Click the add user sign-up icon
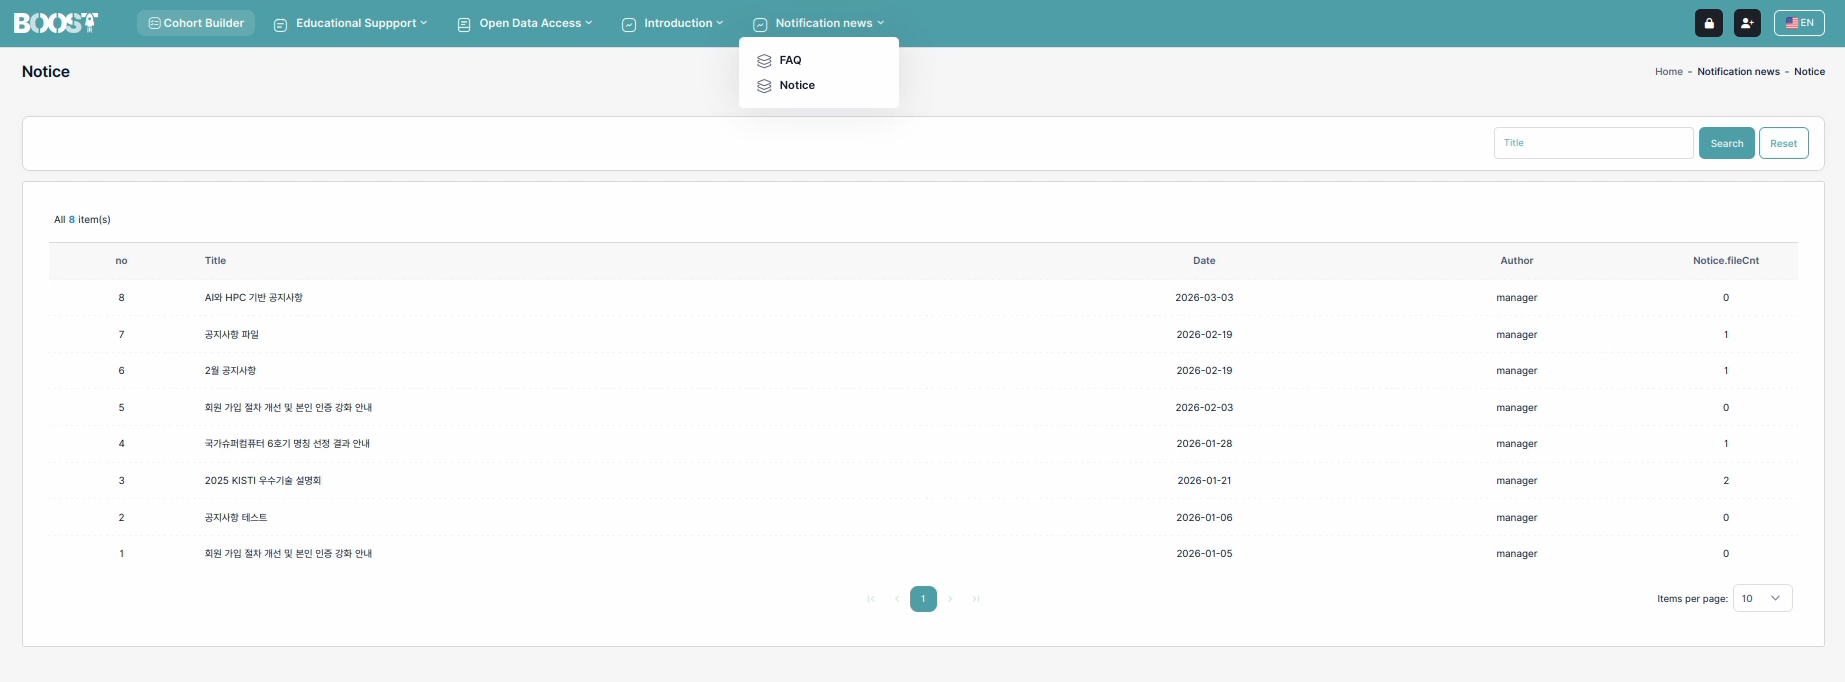Screen dimensions: 1845x682 pyautogui.click(x=1747, y=23)
